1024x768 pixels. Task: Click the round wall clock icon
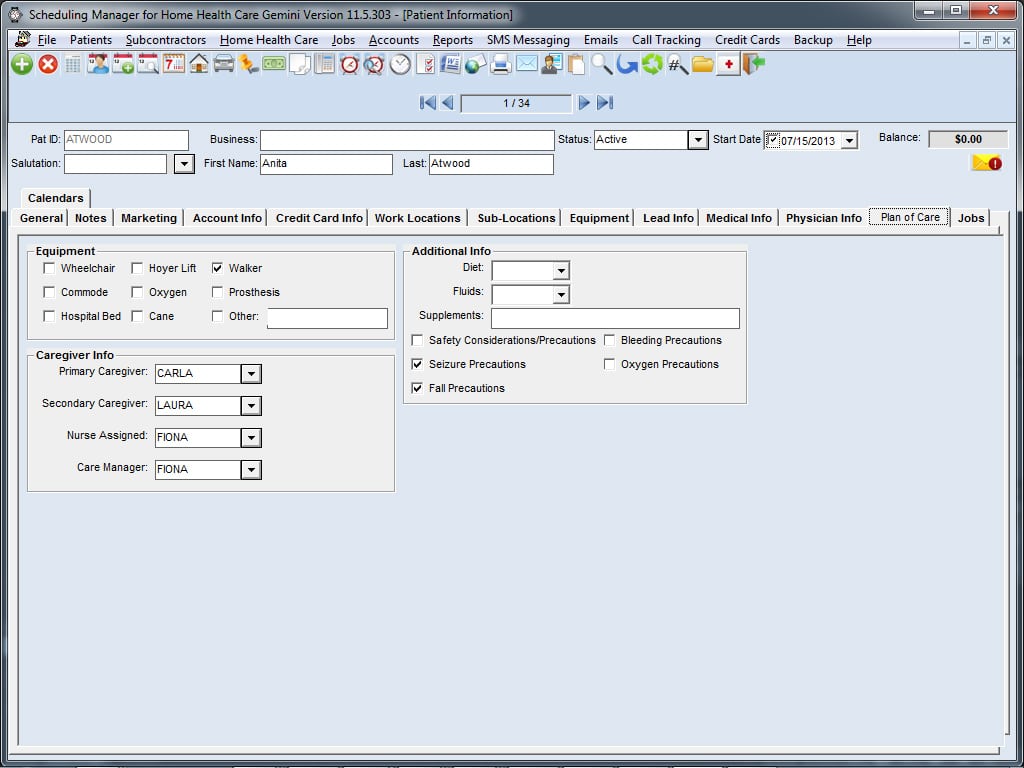pyautogui.click(x=400, y=64)
